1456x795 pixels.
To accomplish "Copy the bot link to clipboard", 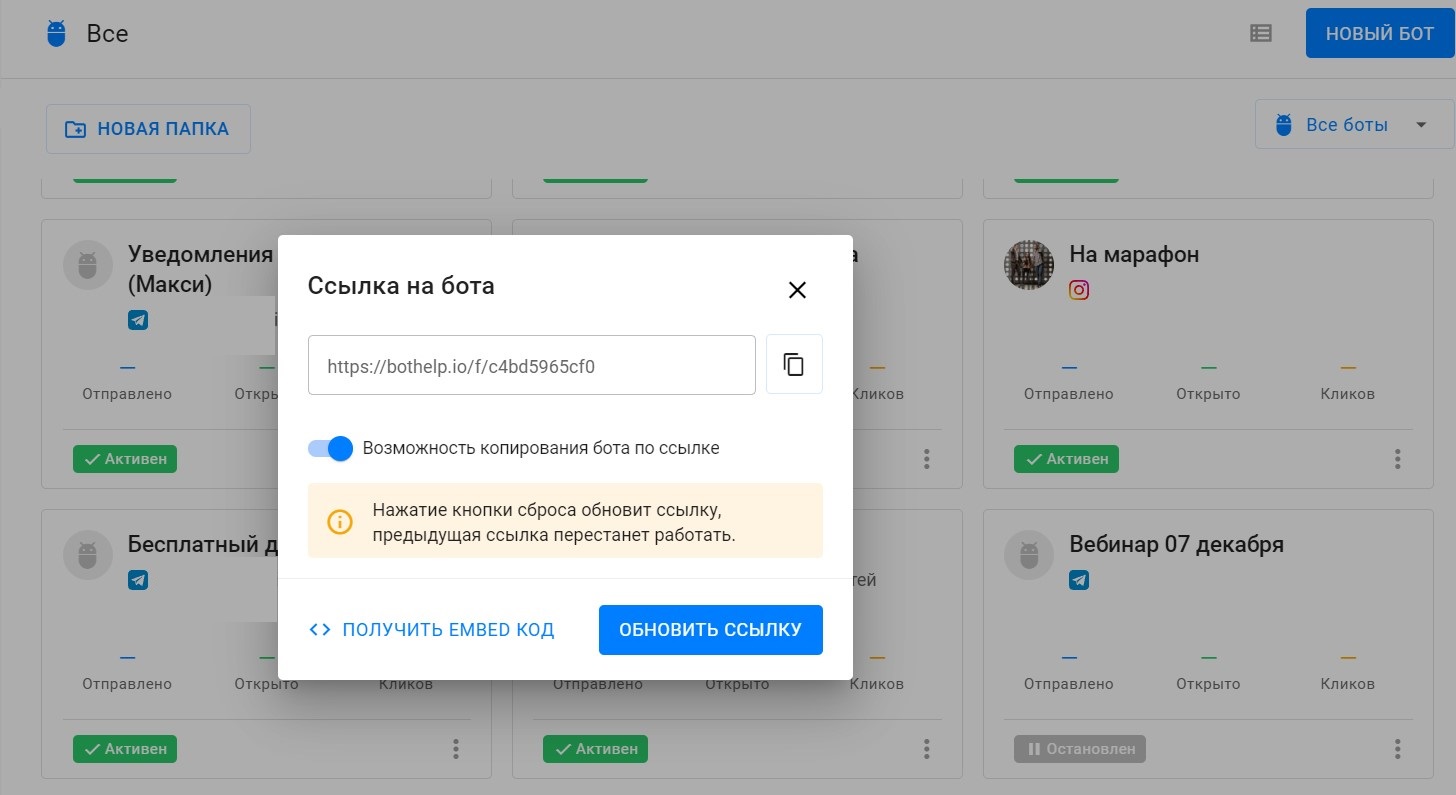I will (794, 365).
